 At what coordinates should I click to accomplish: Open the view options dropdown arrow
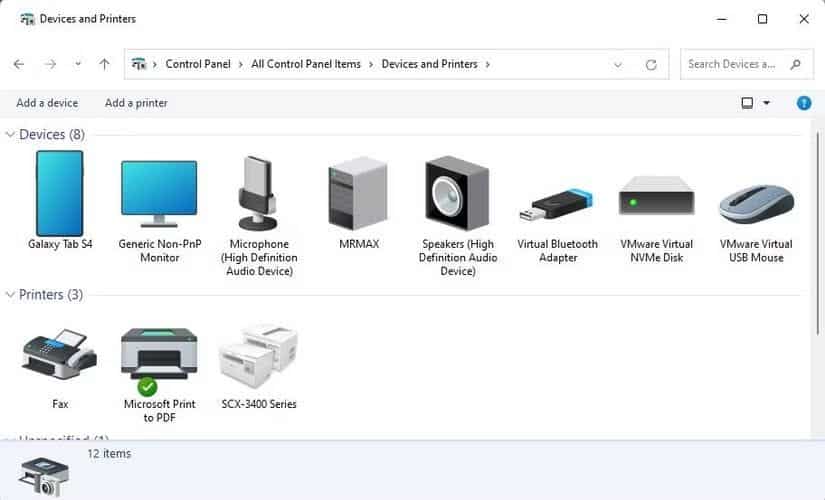(x=767, y=103)
